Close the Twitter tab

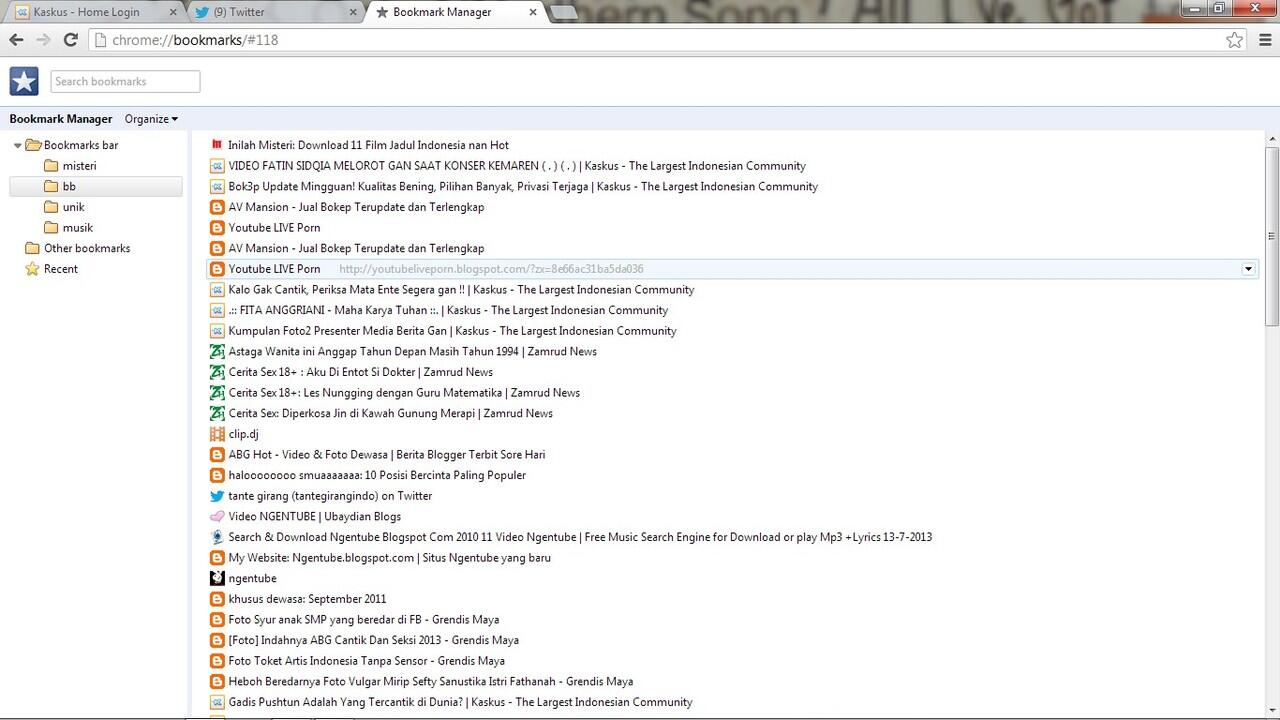(x=353, y=13)
